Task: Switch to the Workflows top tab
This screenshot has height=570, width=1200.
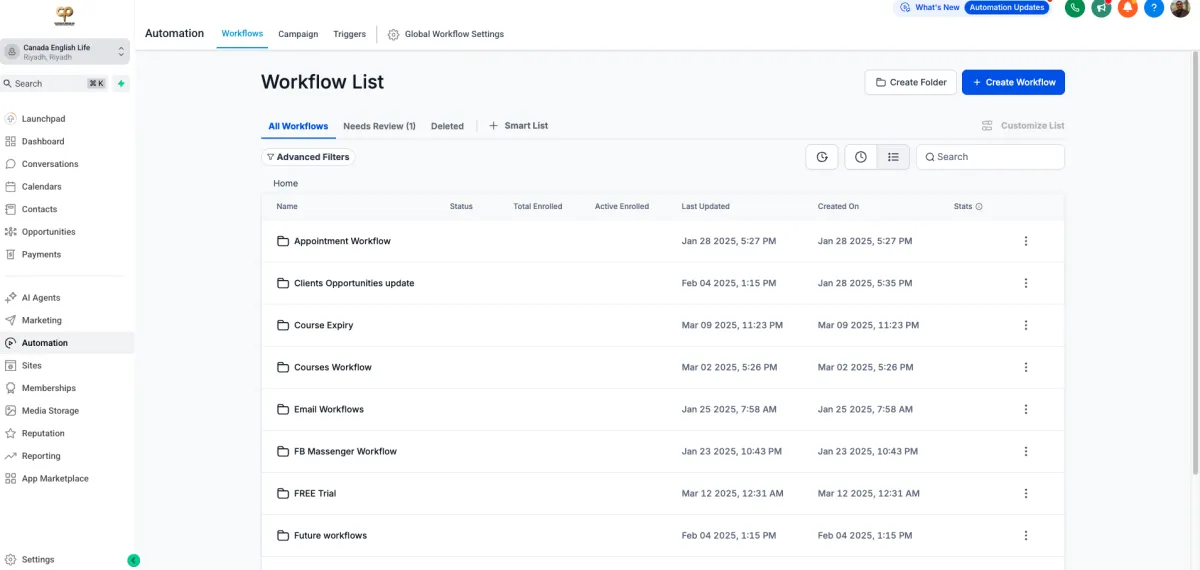Action: tap(242, 34)
